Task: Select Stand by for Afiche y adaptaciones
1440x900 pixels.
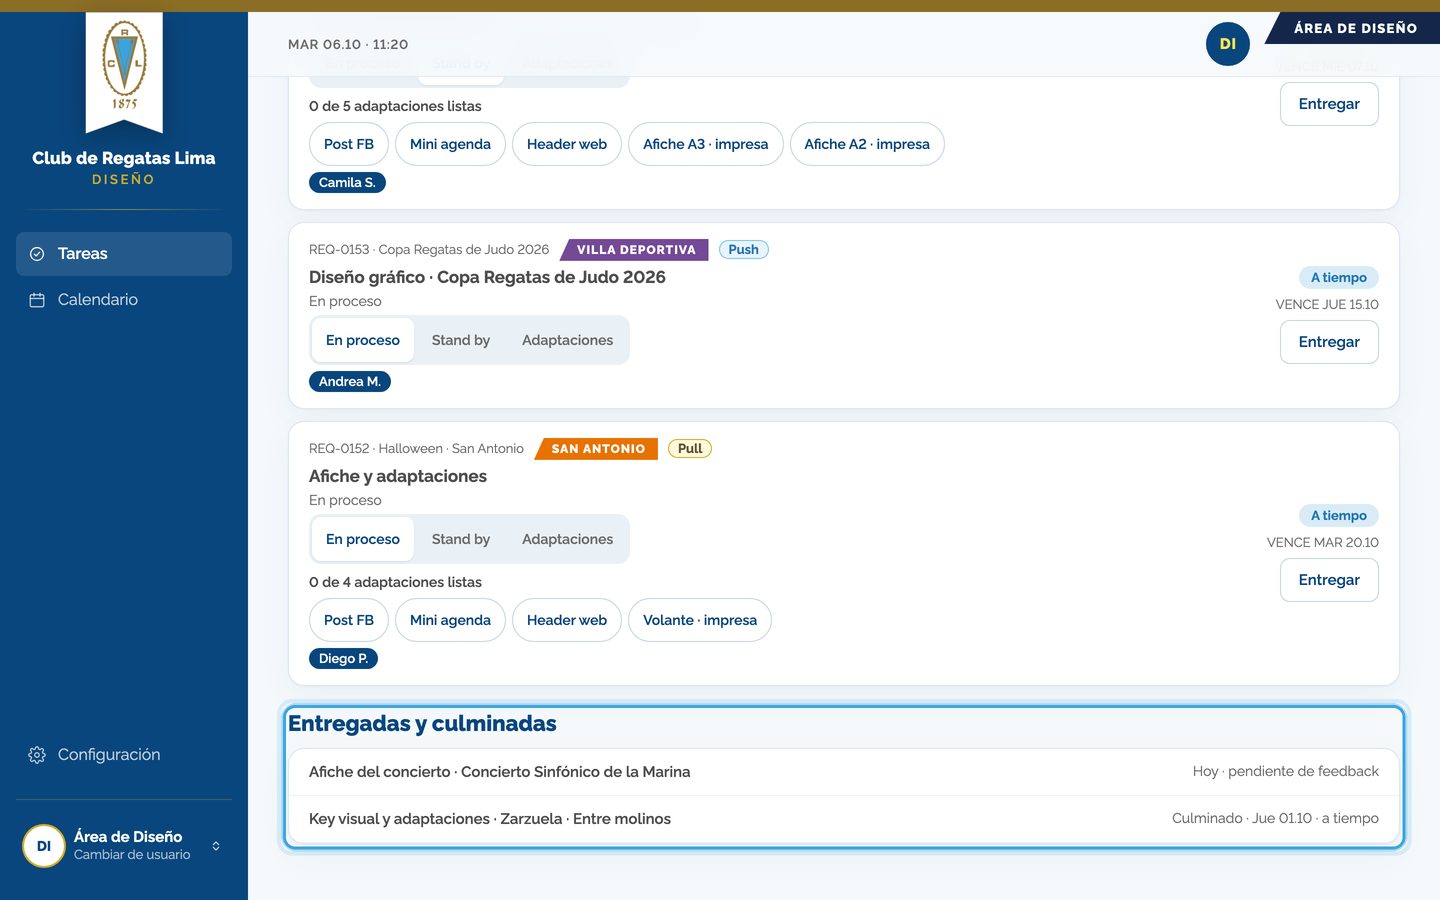Action: tap(461, 539)
